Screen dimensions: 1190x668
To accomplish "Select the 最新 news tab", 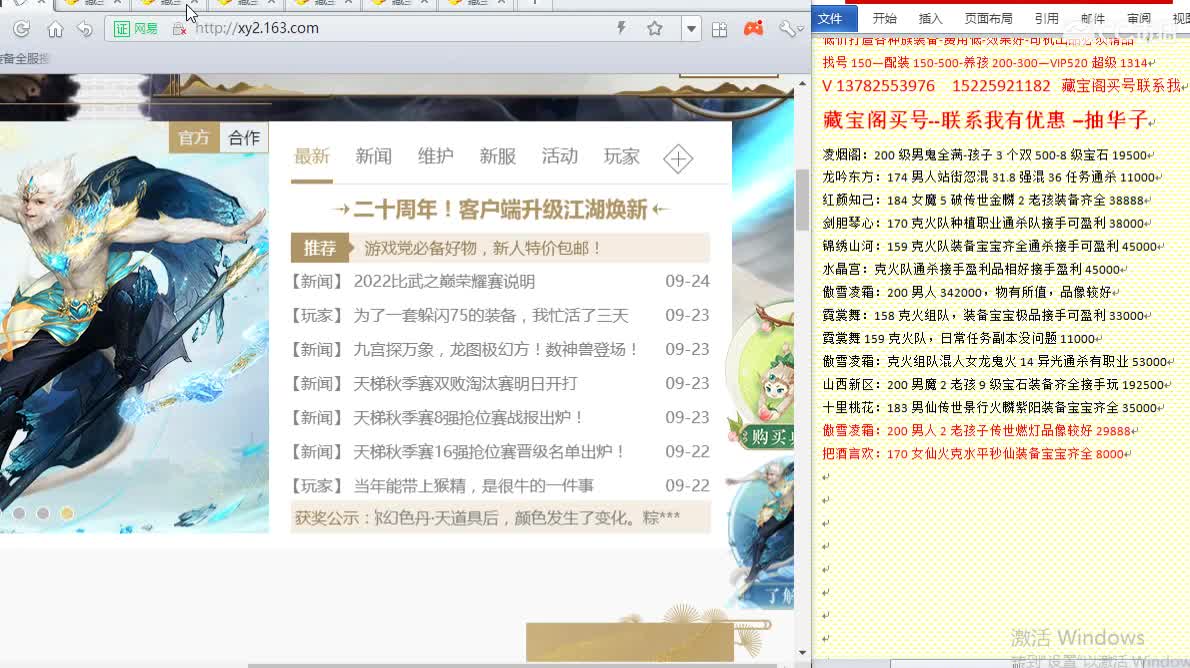I will pyautogui.click(x=312, y=156).
